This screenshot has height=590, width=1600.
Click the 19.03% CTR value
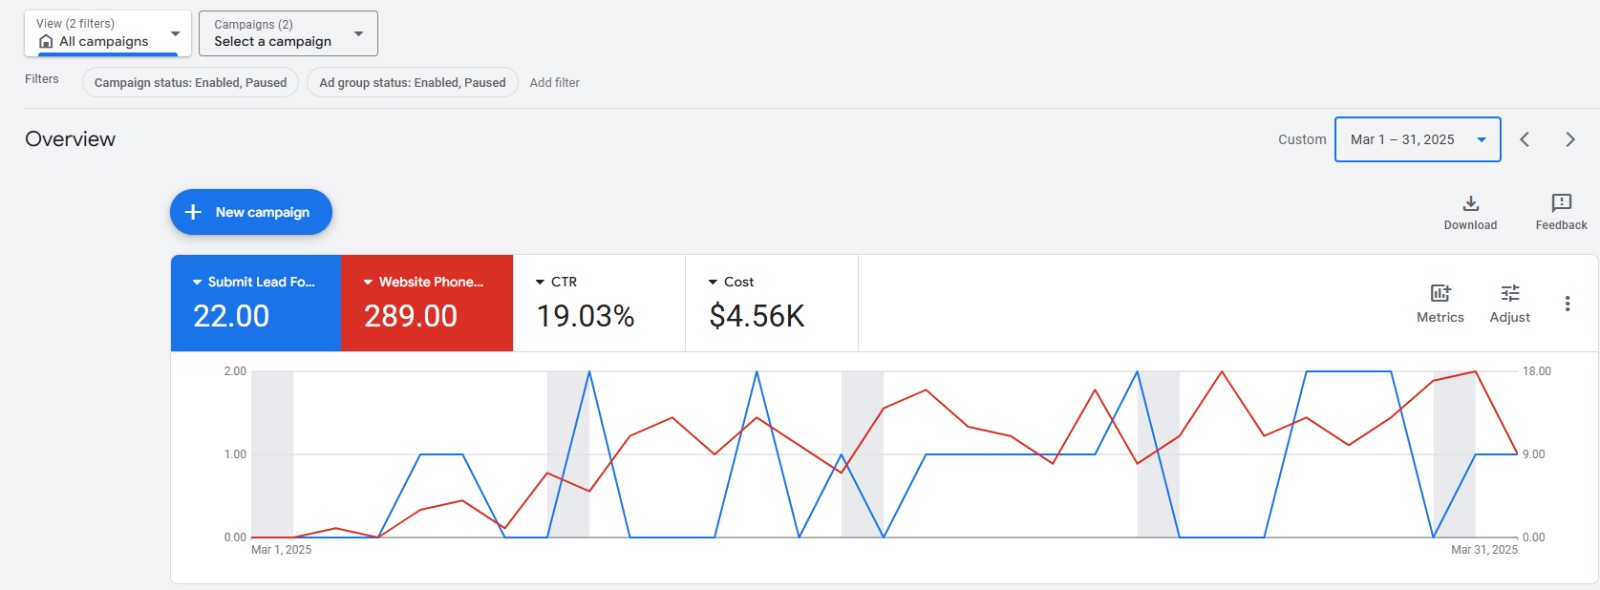[x=586, y=316]
